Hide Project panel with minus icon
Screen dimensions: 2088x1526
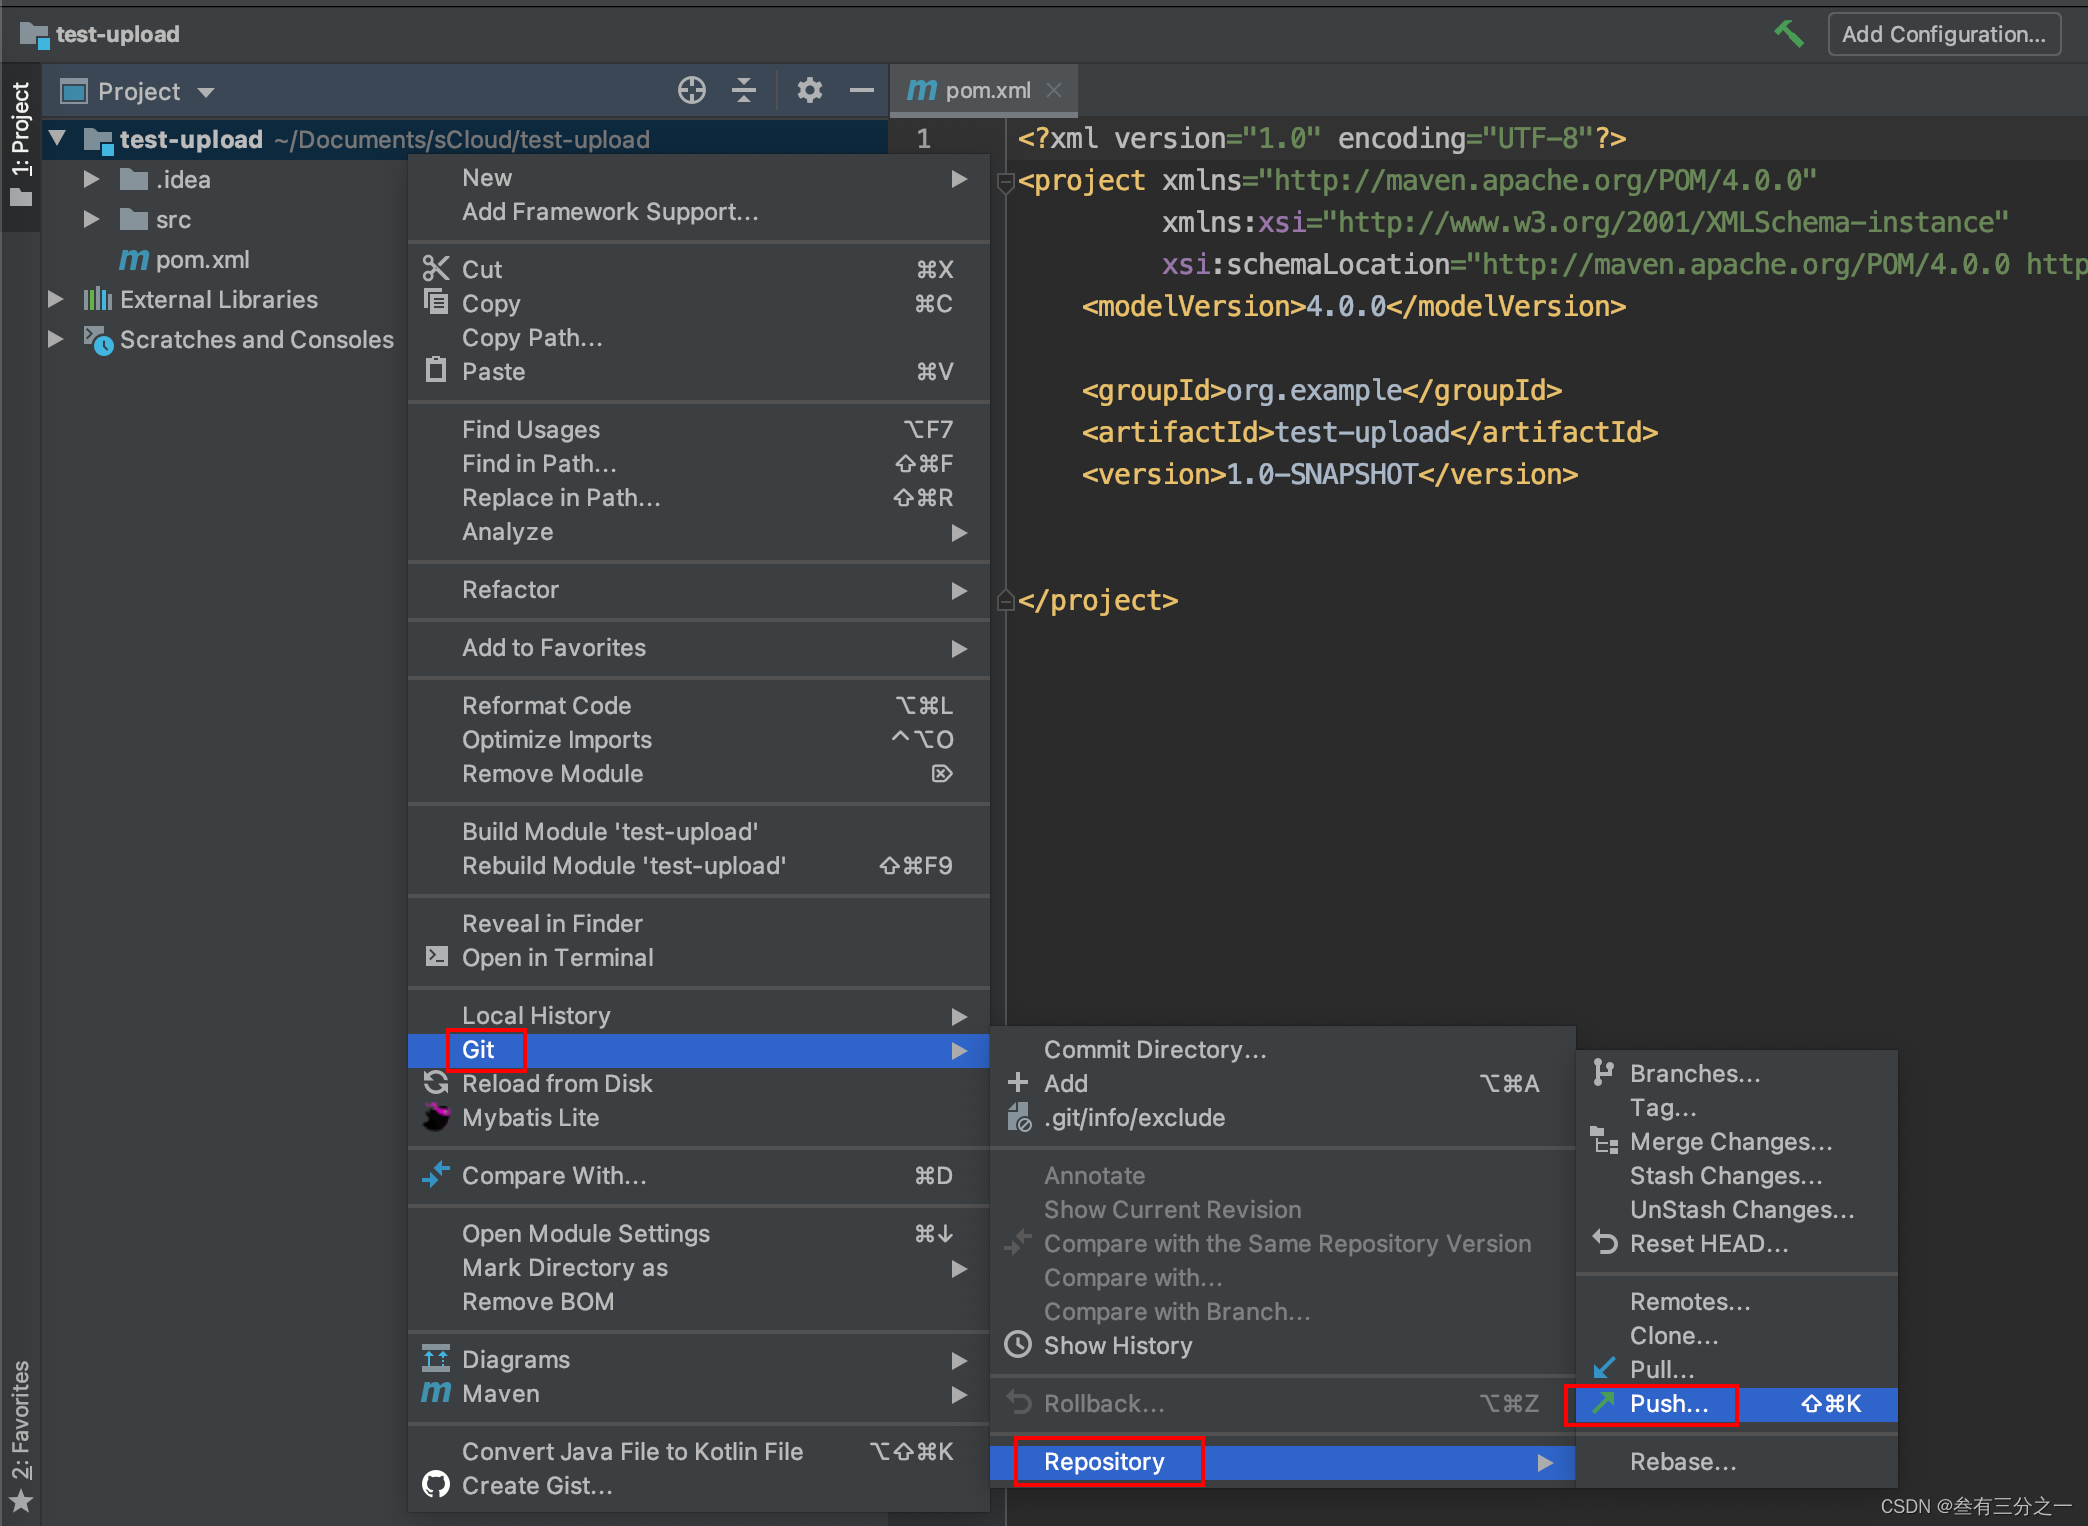pyautogui.click(x=861, y=91)
